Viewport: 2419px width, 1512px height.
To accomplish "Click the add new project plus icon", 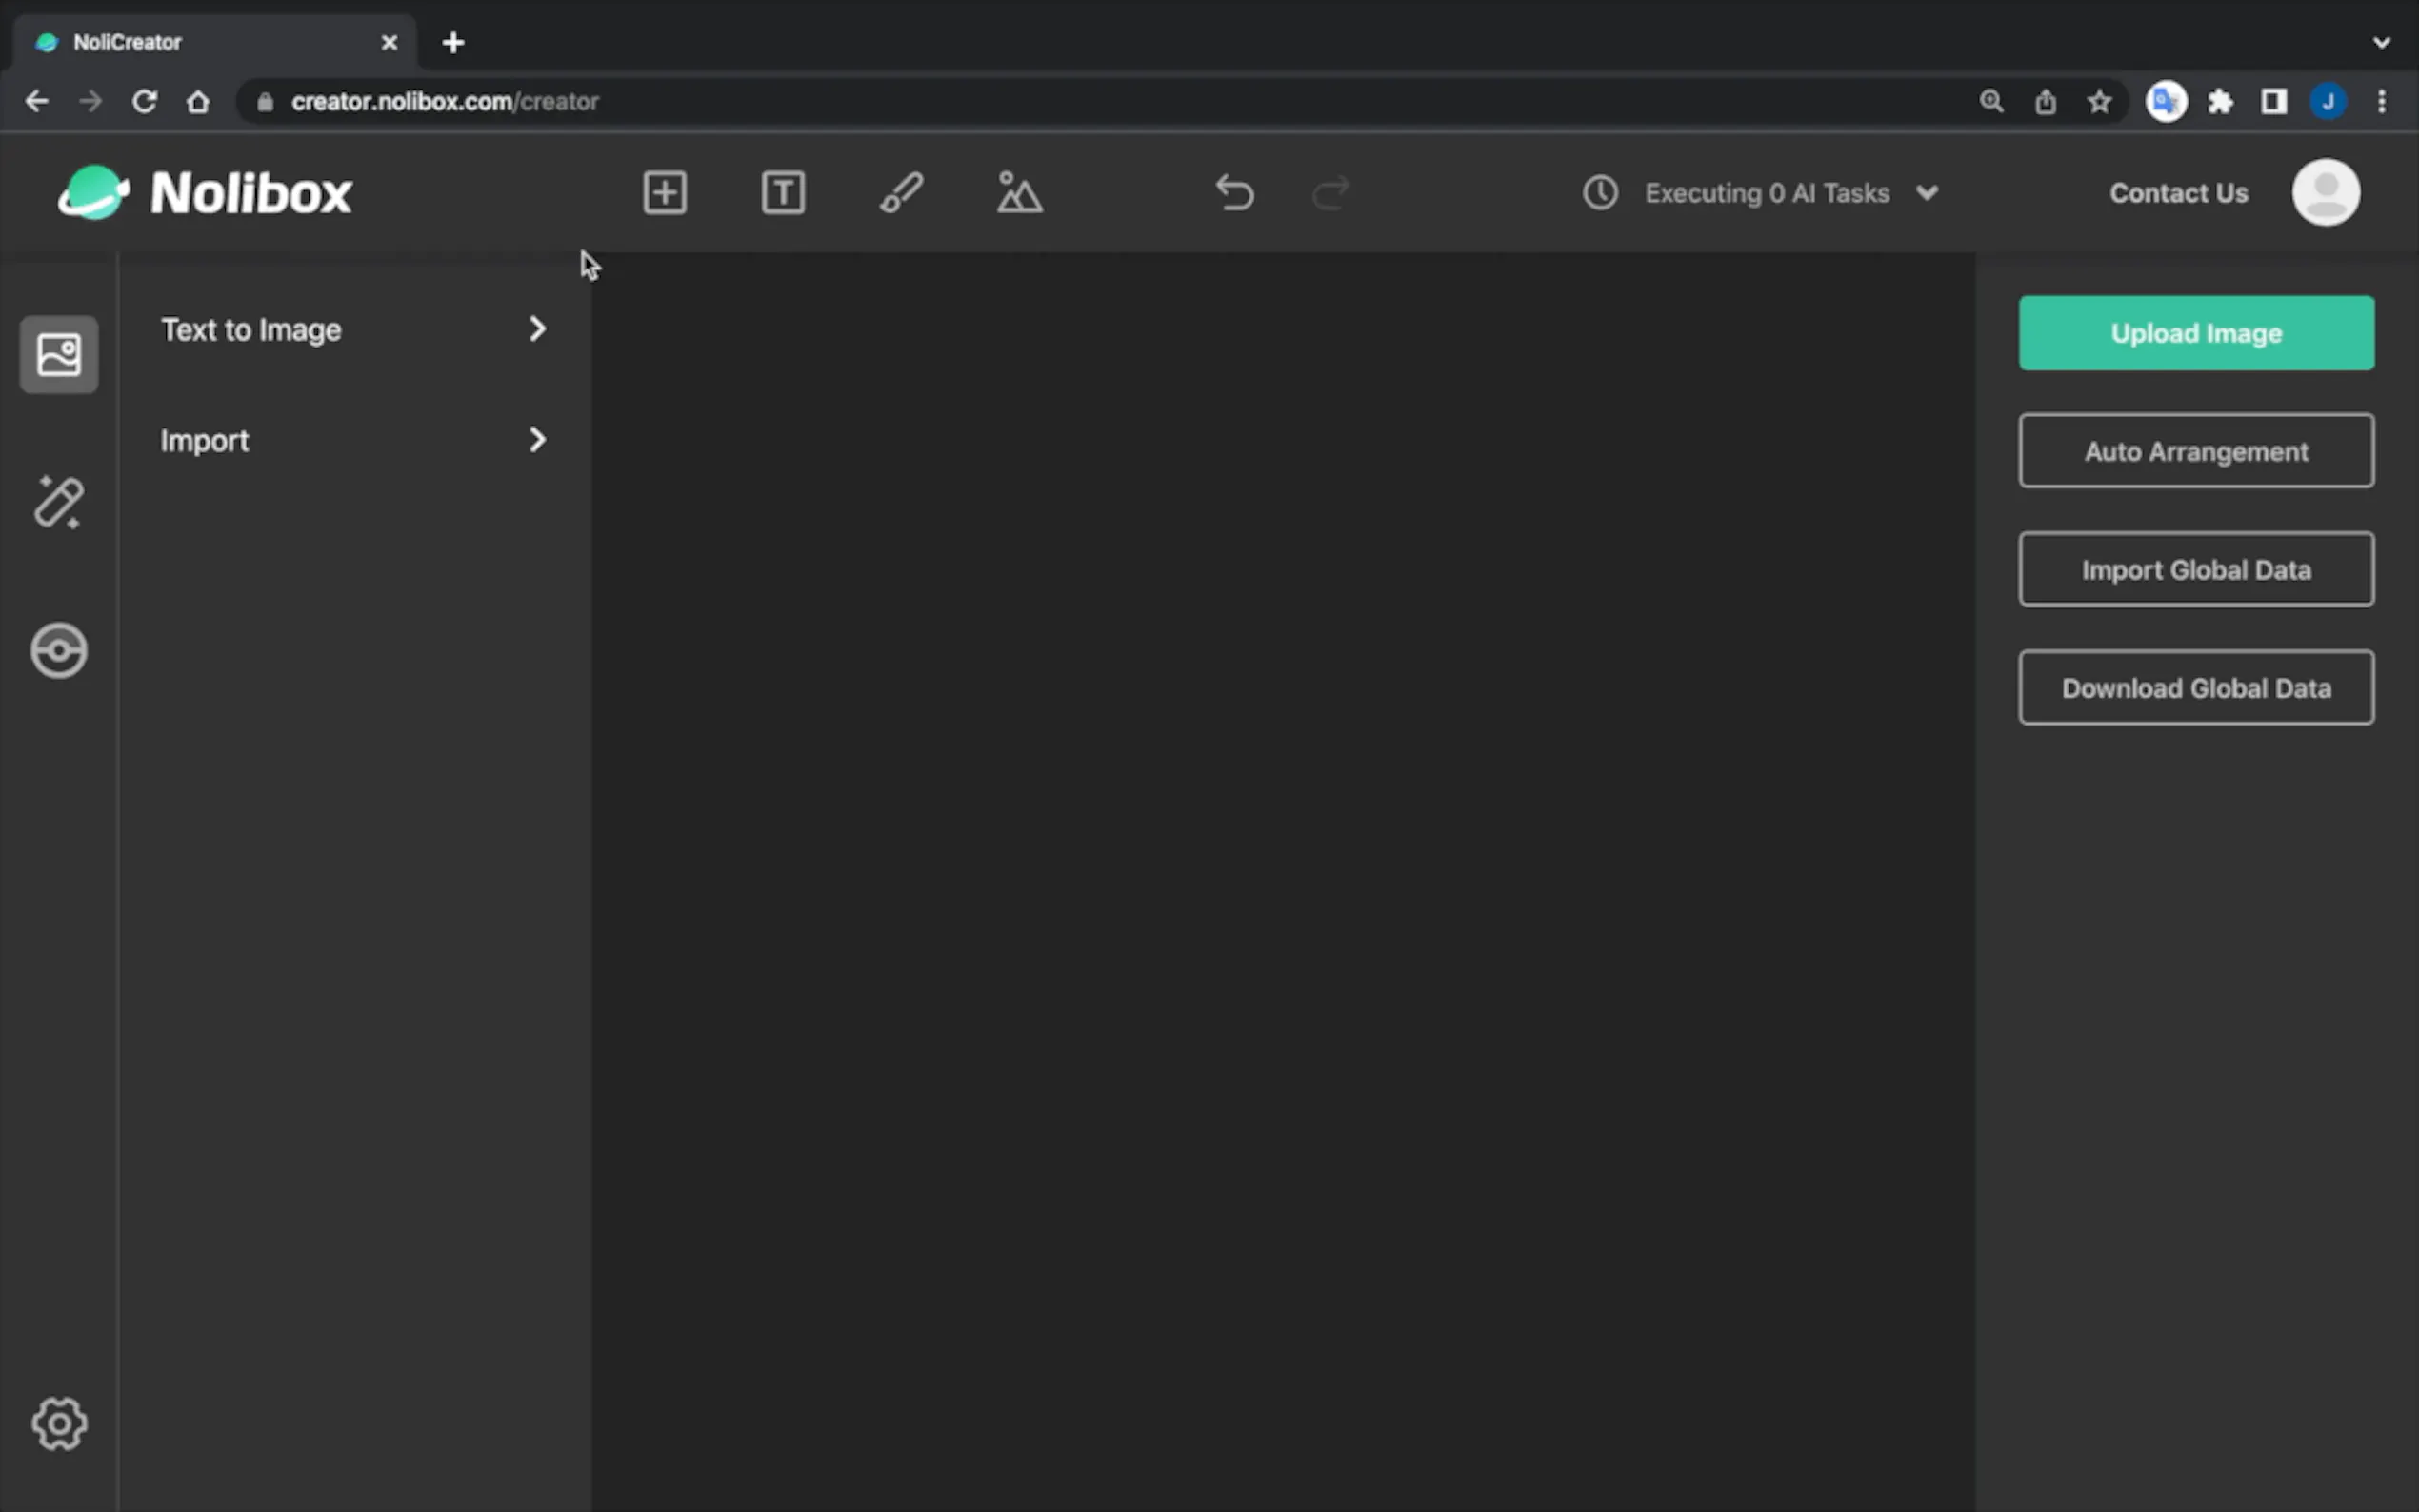I will click(x=664, y=192).
